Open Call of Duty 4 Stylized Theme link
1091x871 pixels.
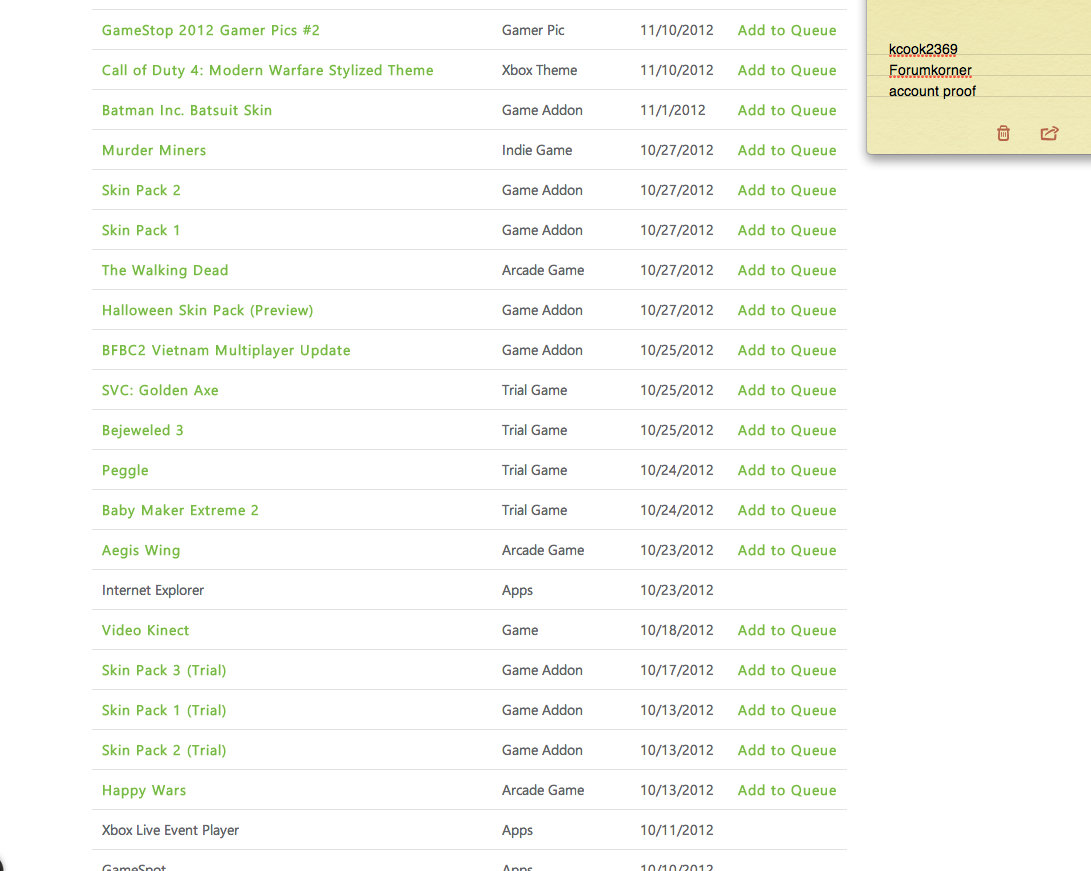[x=267, y=70]
